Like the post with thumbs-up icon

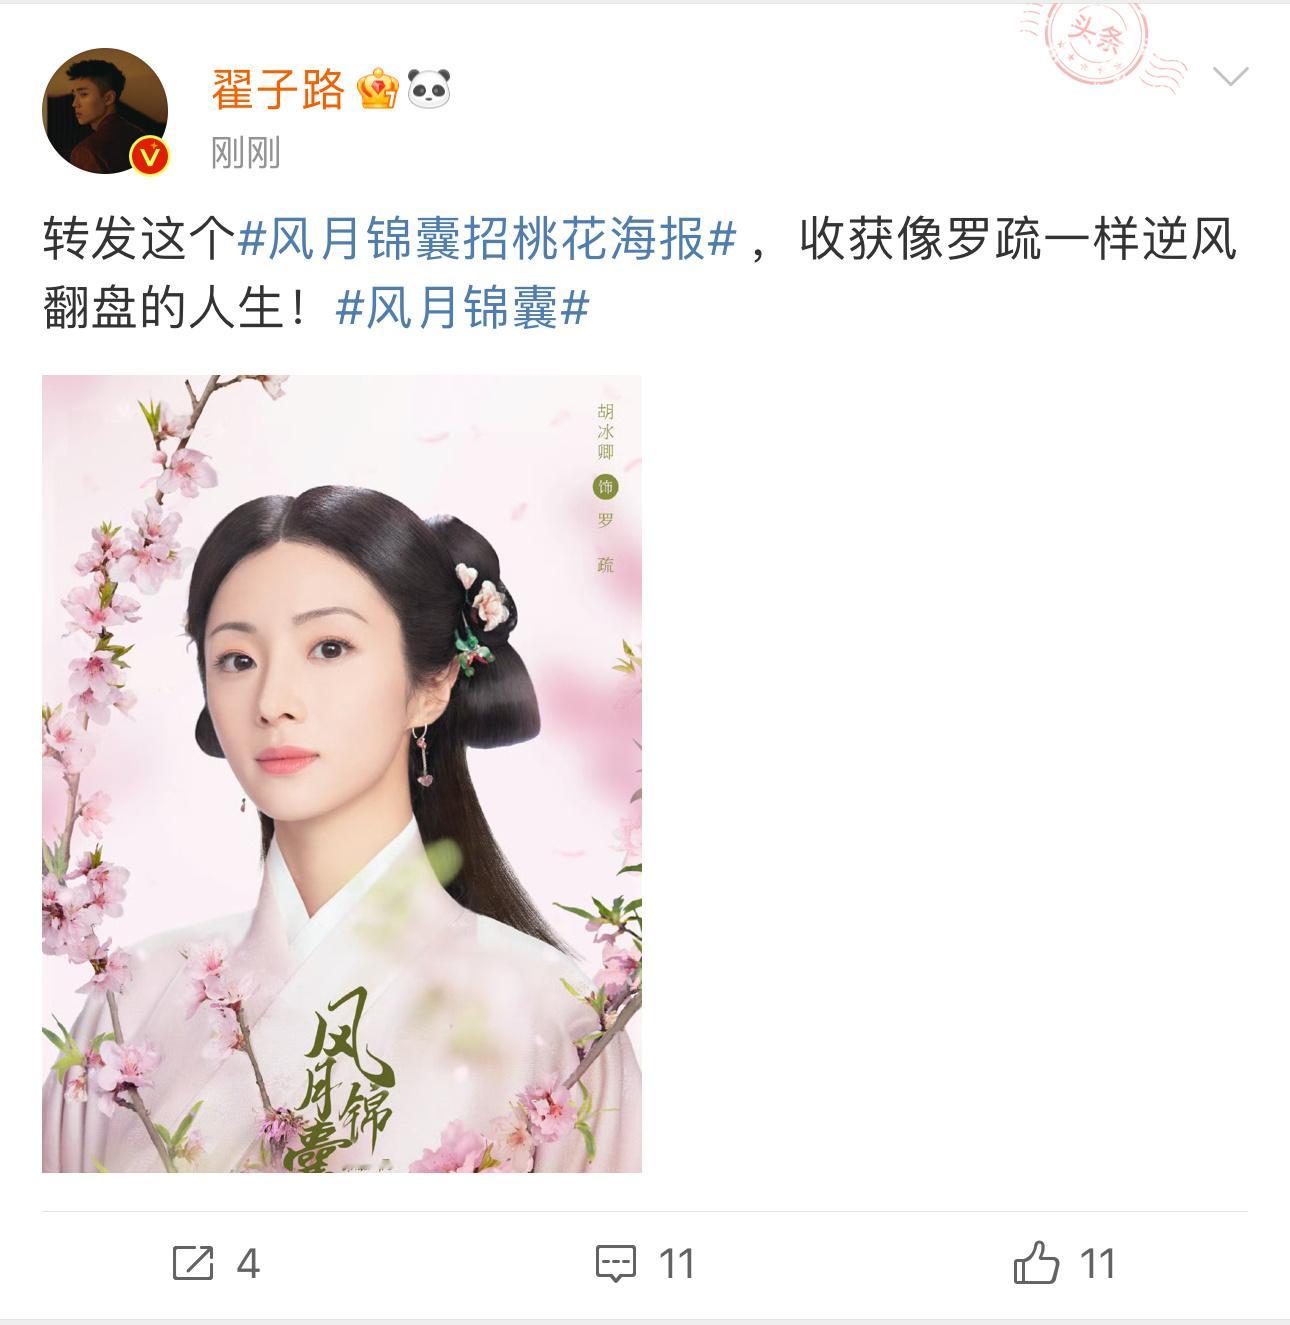[1036, 1262]
